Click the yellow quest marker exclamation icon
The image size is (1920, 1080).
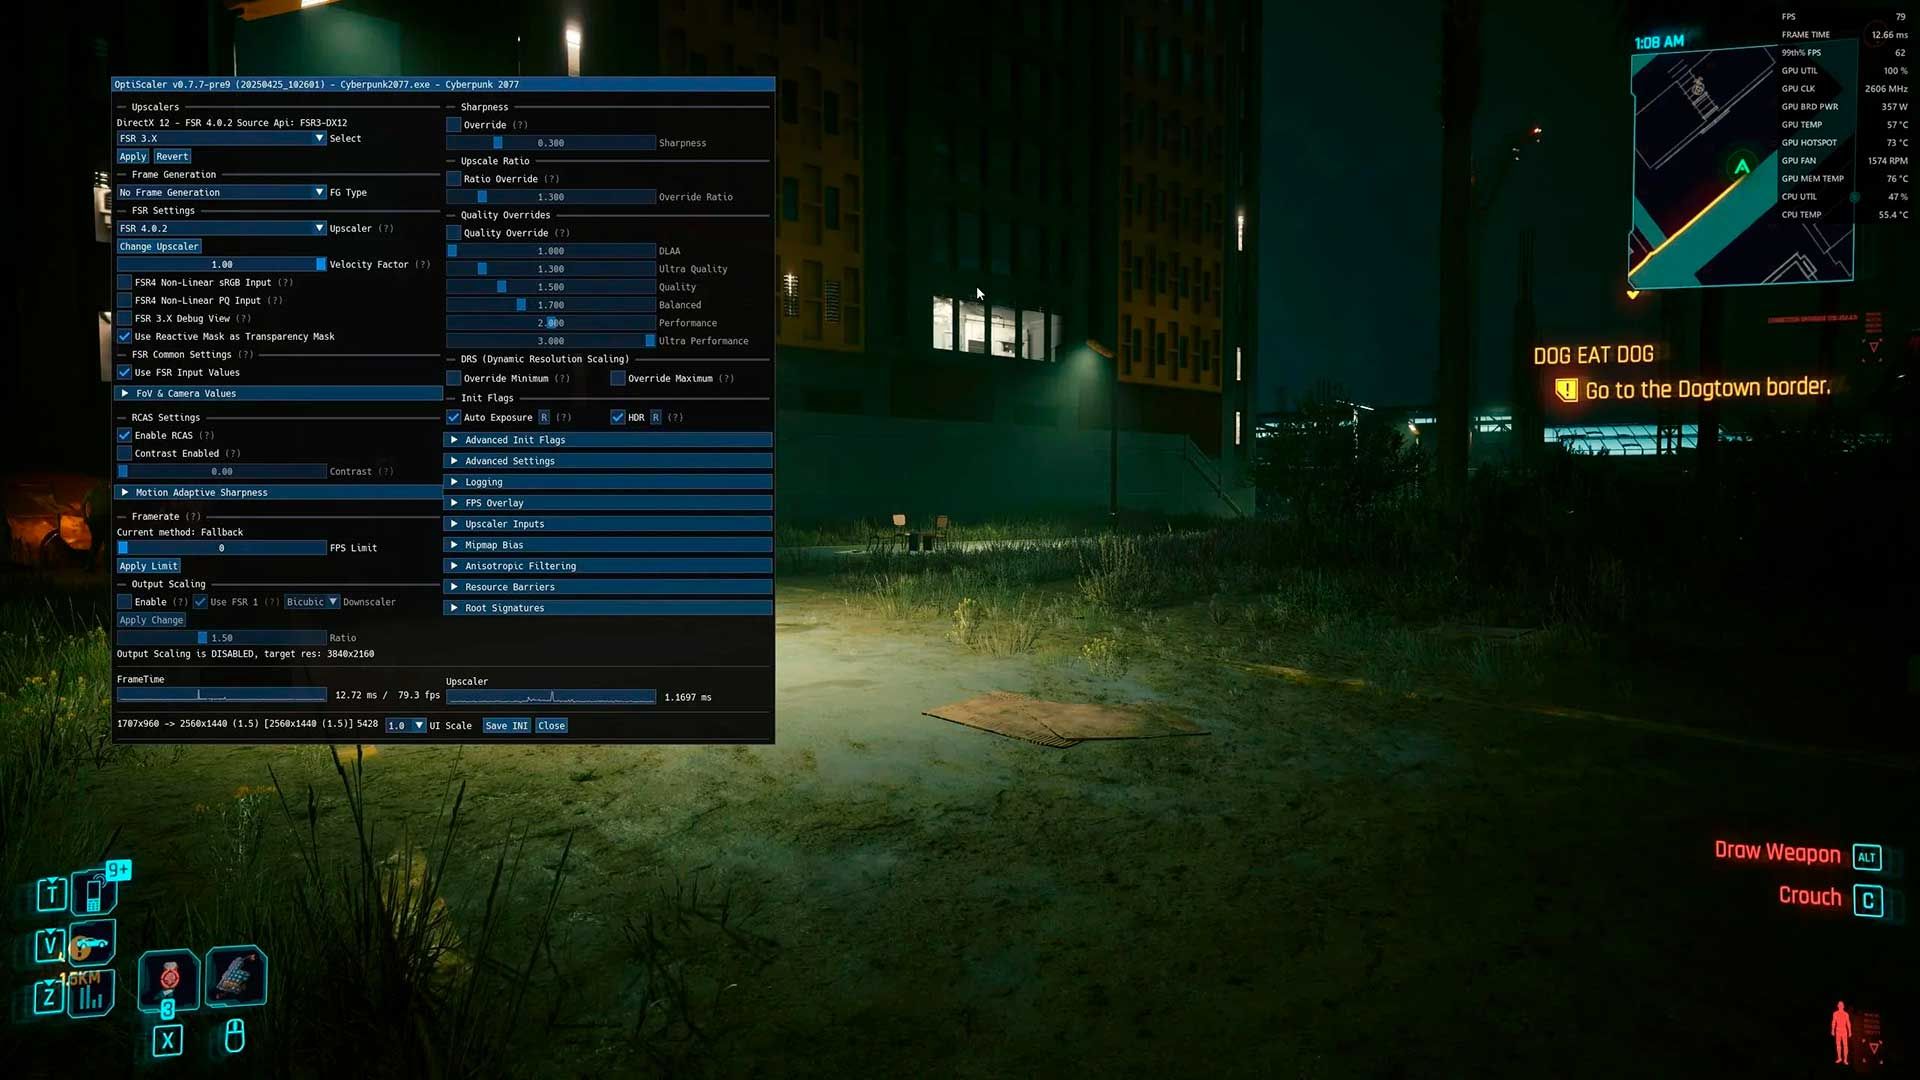pos(1566,390)
